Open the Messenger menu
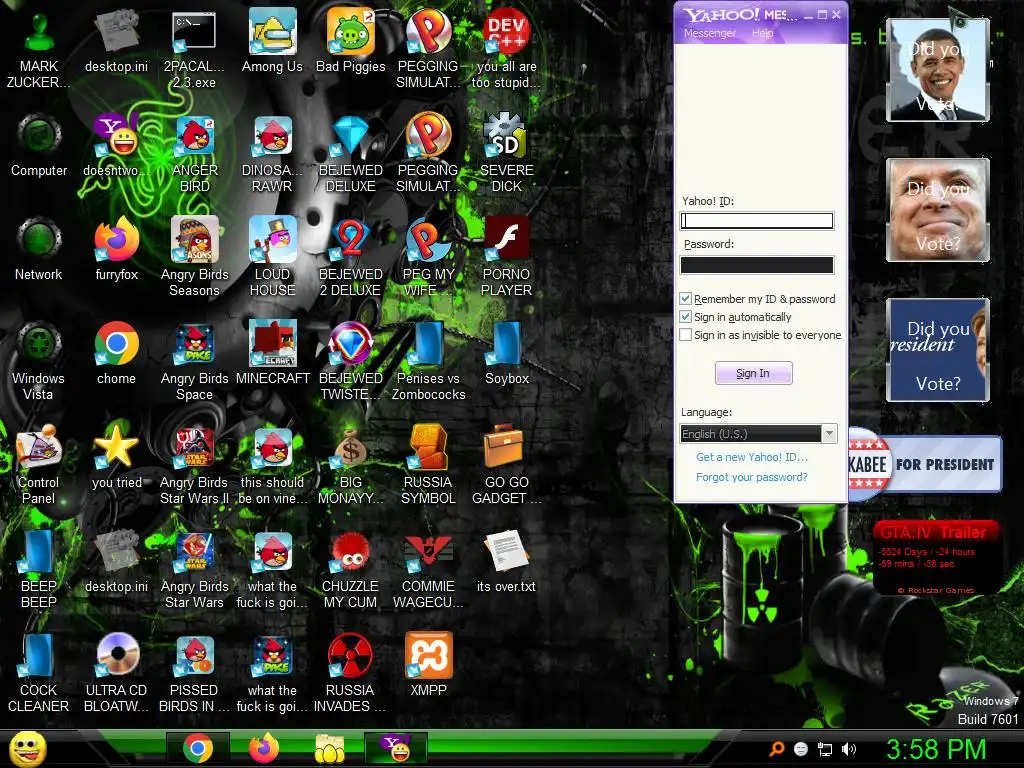The height and width of the screenshot is (768, 1024). (x=709, y=33)
